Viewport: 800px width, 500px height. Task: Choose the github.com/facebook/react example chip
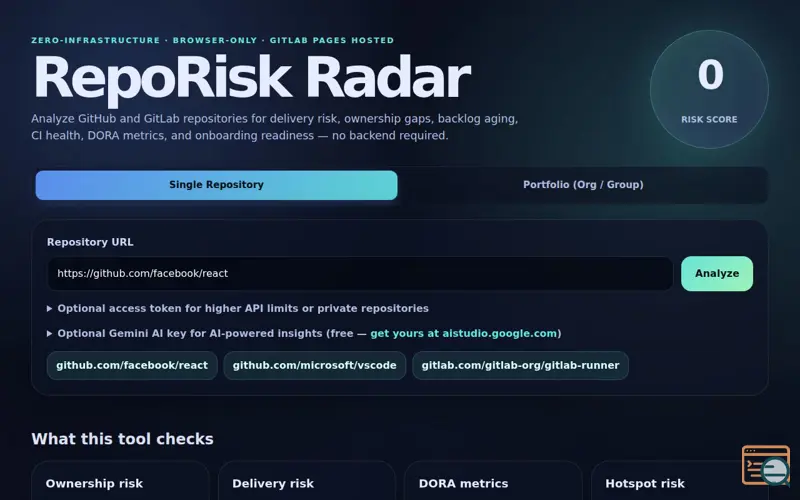point(132,365)
